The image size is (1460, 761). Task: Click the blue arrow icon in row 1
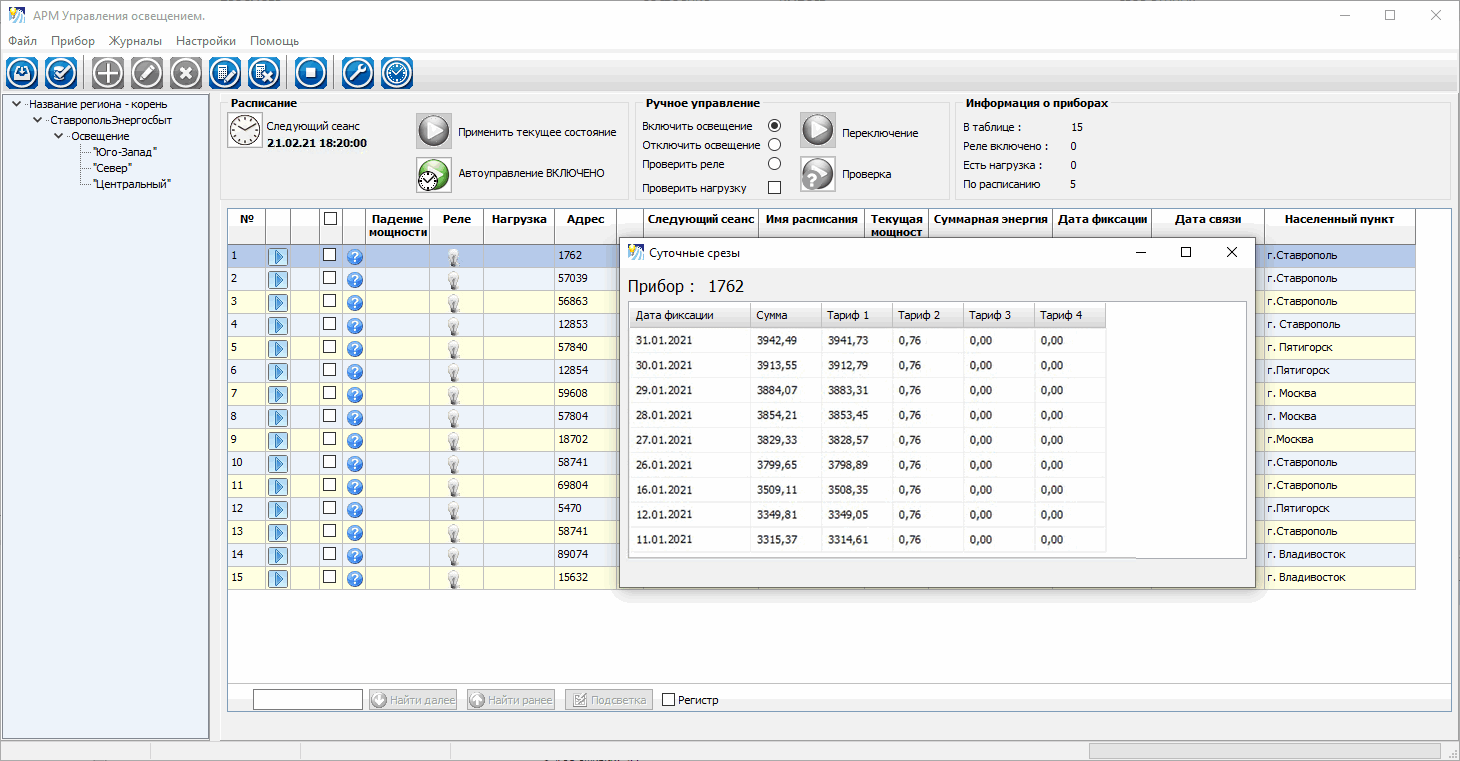[278, 257]
